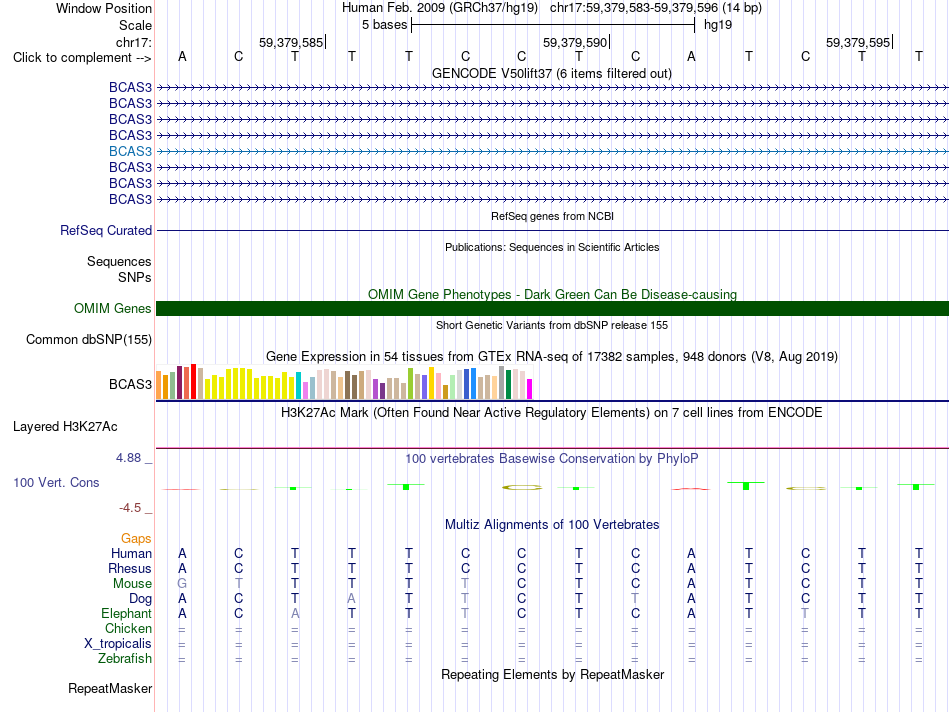Open the 100 Vert. Cons track label
This screenshot has height=712, width=950.
(56, 483)
